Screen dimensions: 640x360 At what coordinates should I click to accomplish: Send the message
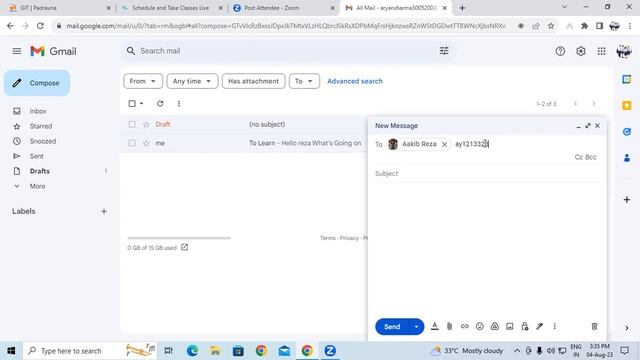(392, 327)
